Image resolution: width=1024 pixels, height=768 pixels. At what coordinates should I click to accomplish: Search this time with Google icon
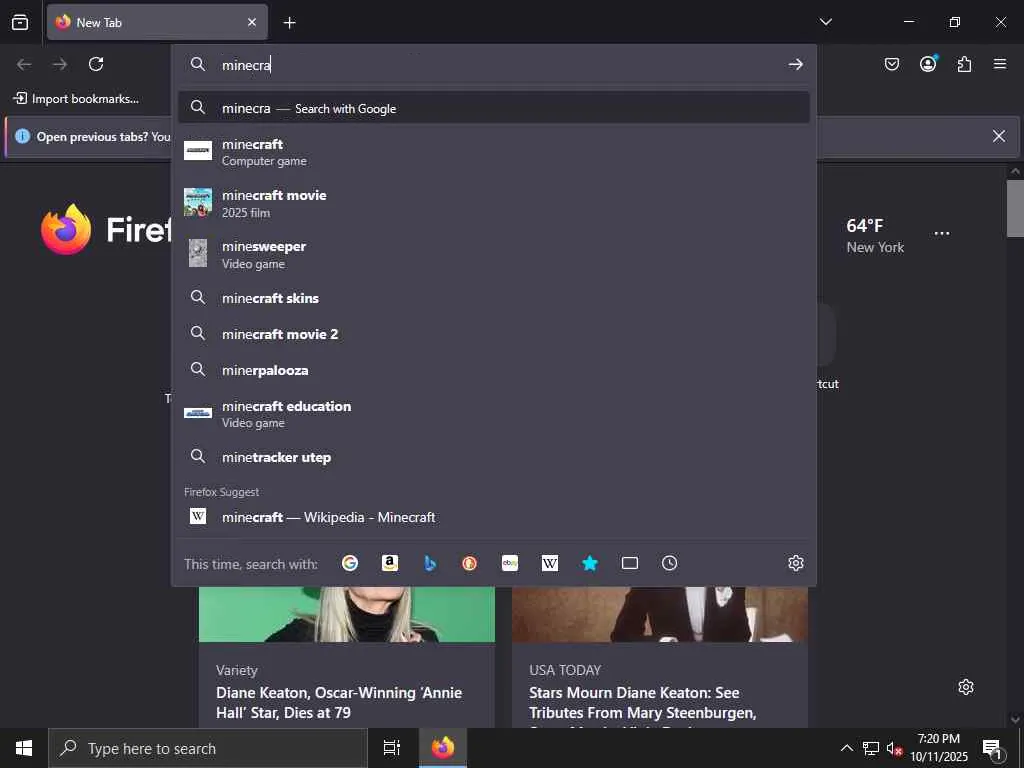[x=350, y=563]
